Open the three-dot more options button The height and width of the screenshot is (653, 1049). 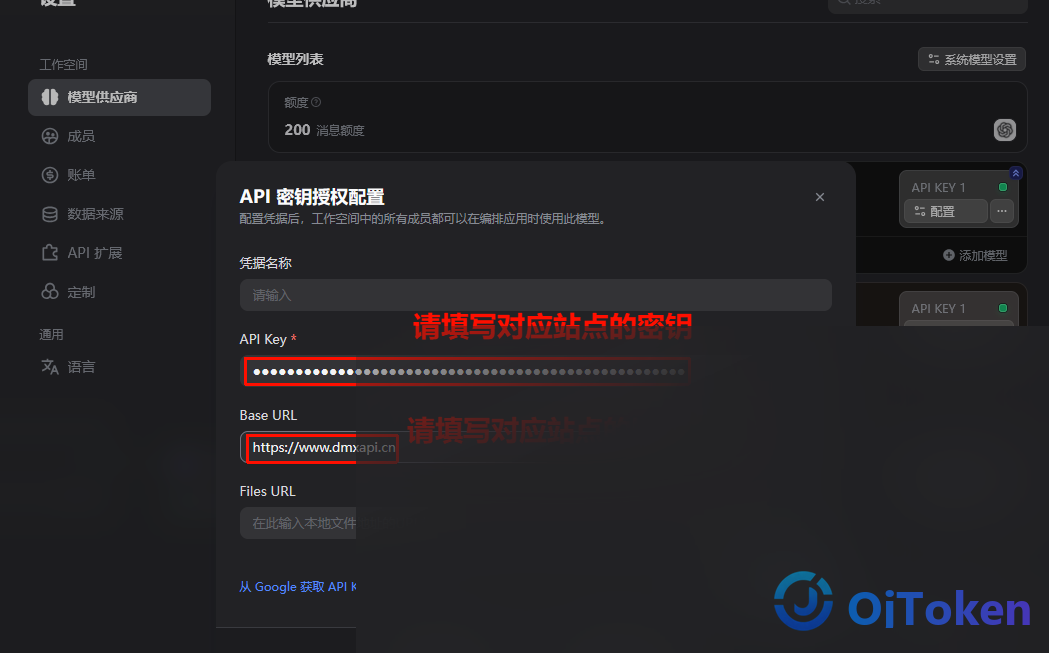point(1002,211)
